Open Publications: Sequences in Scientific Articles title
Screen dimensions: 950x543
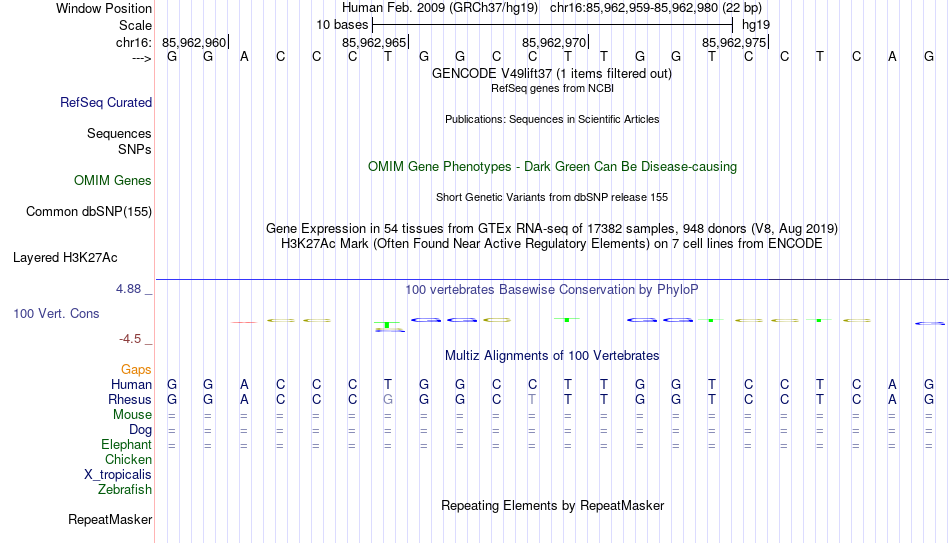(552, 119)
